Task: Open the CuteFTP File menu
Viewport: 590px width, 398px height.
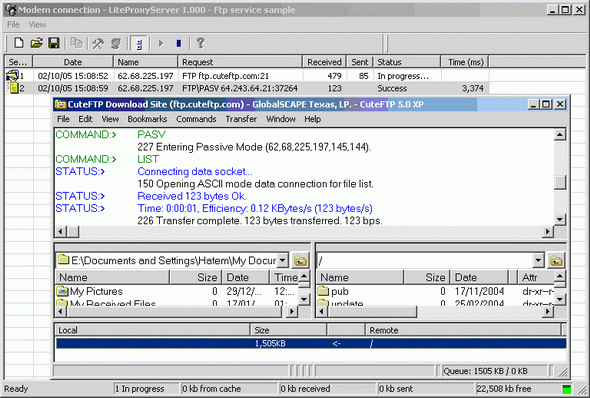Action: [x=63, y=119]
